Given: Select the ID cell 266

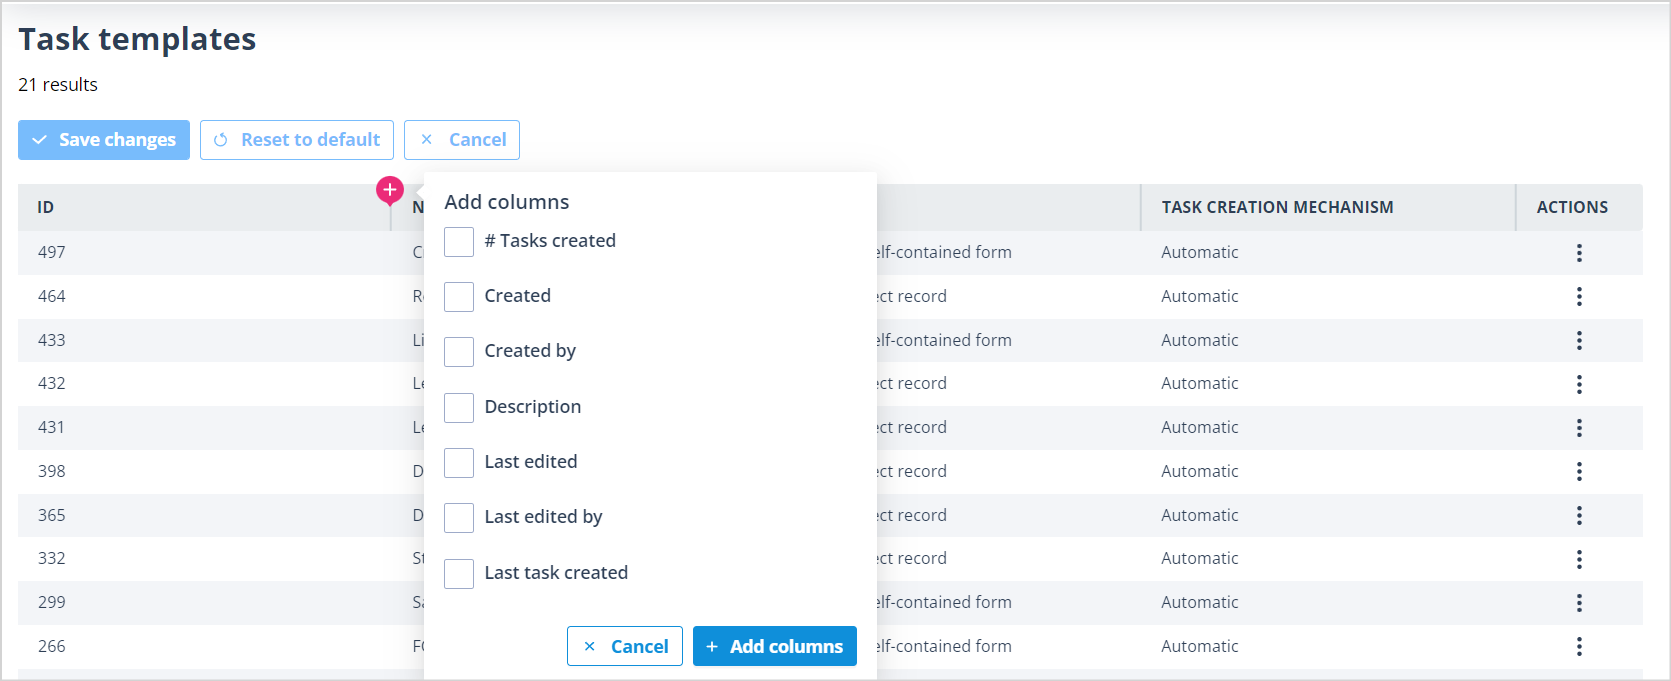Looking at the screenshot, I should (x=52, y=646).
